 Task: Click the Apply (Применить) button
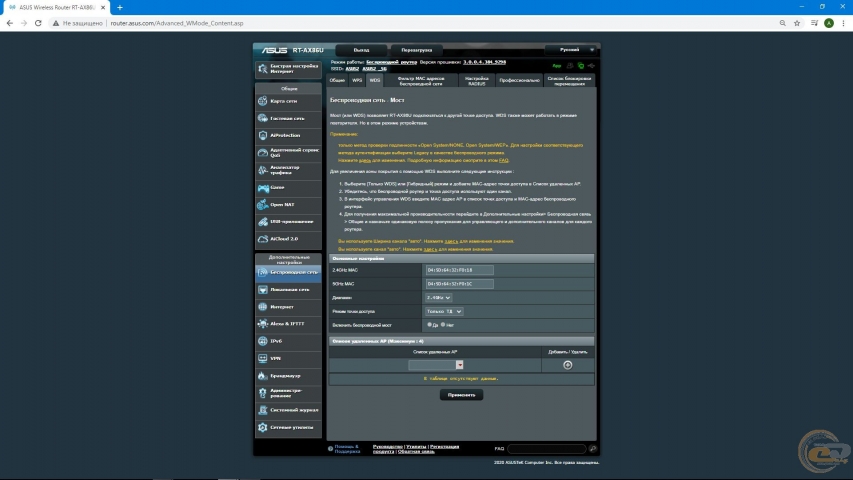coord(461,395)
